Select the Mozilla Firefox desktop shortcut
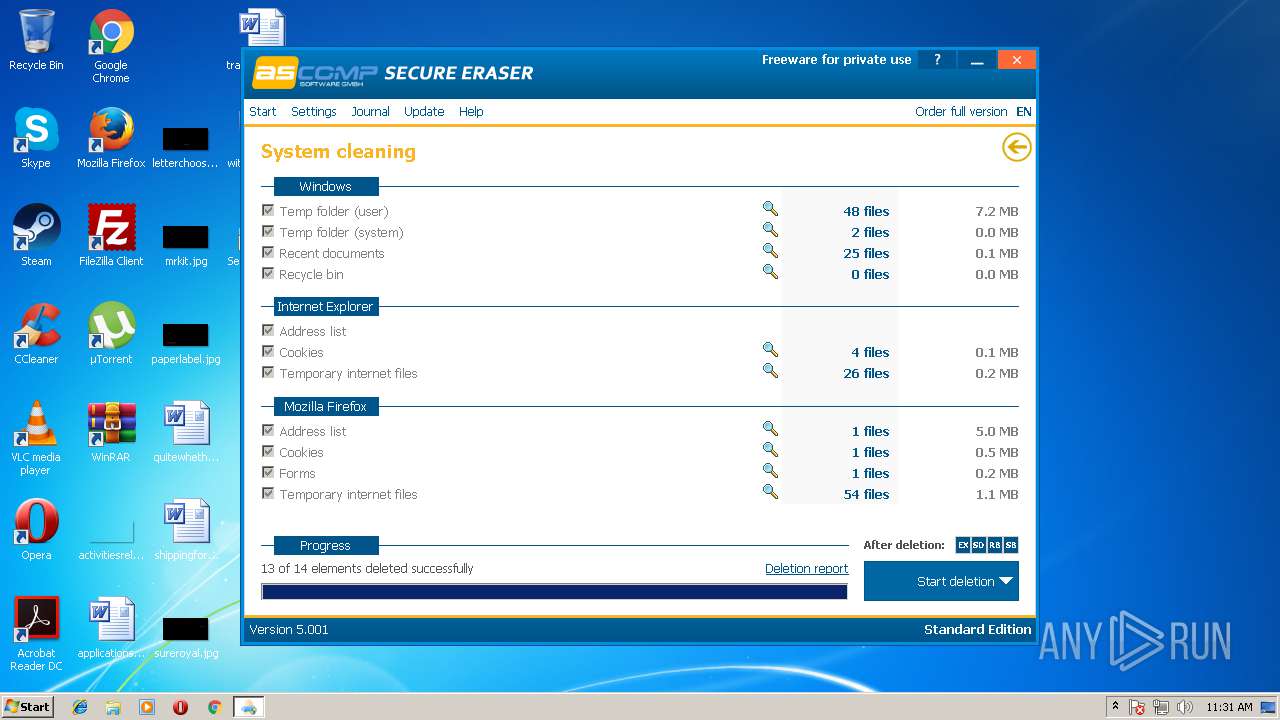Viewport: 1280px width, 720px height. (x=111, y=138)
